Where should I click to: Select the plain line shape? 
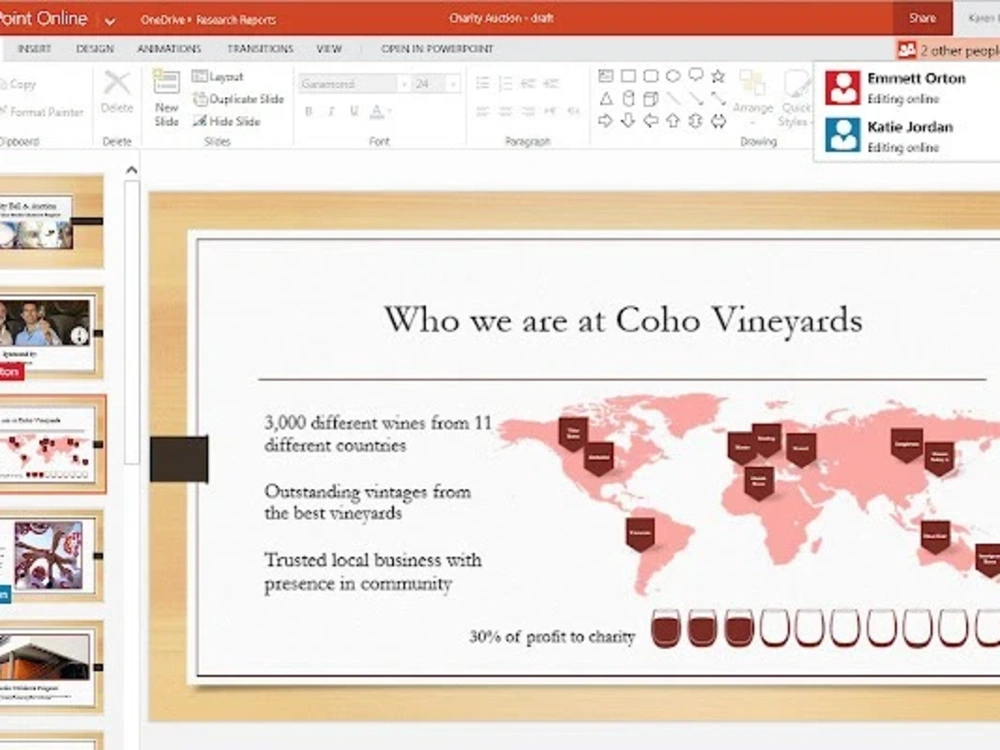click(x=673, y=99)
